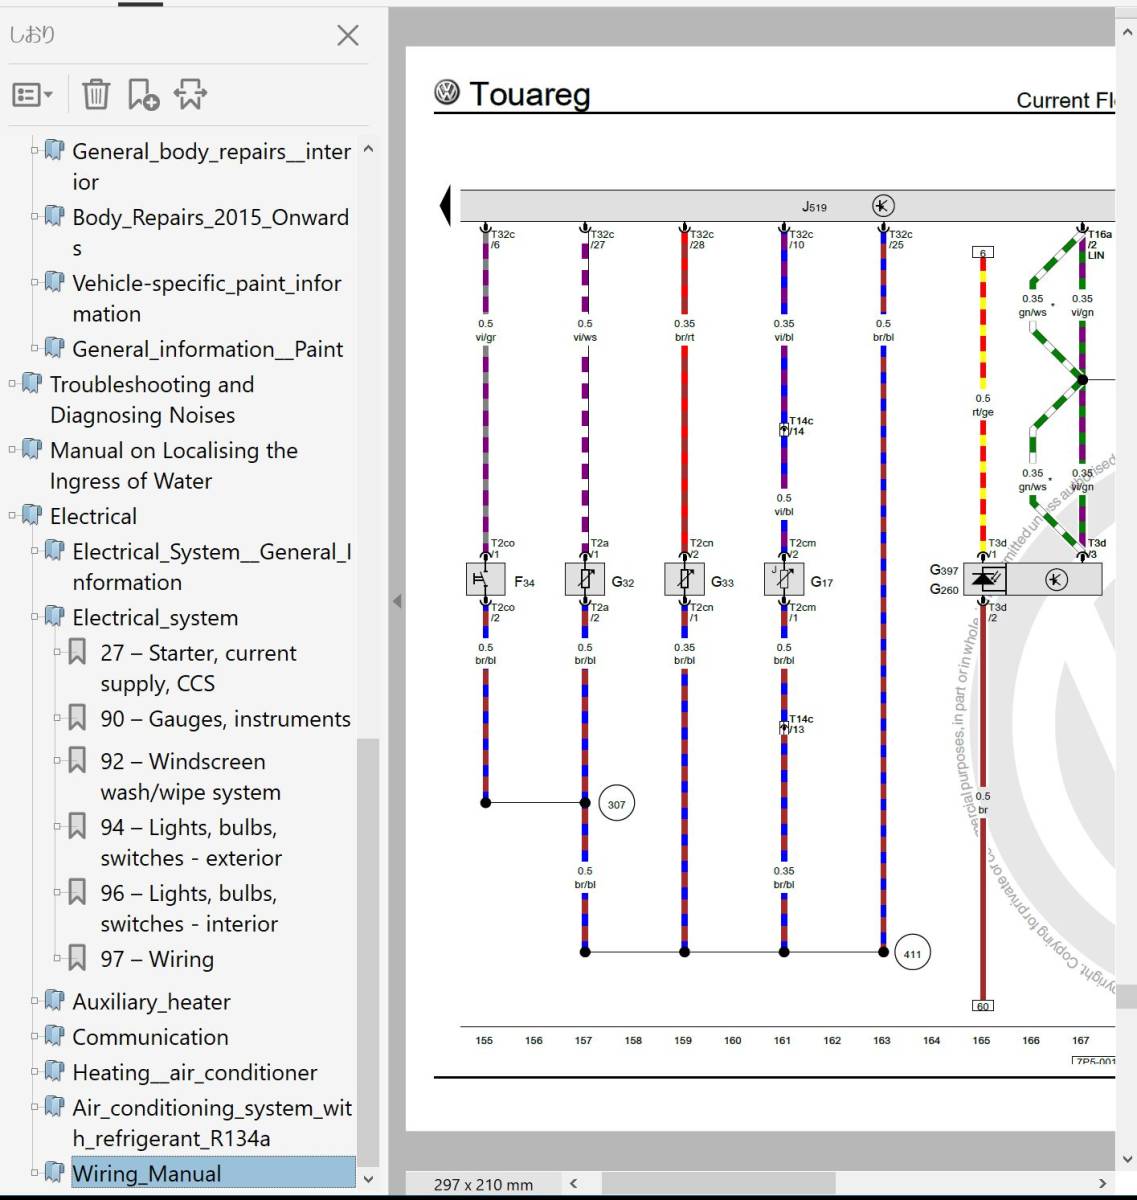Select the Electrical_system bookmark
The width and height of the screenshot is (1137, 1200).
click(155, 617)
